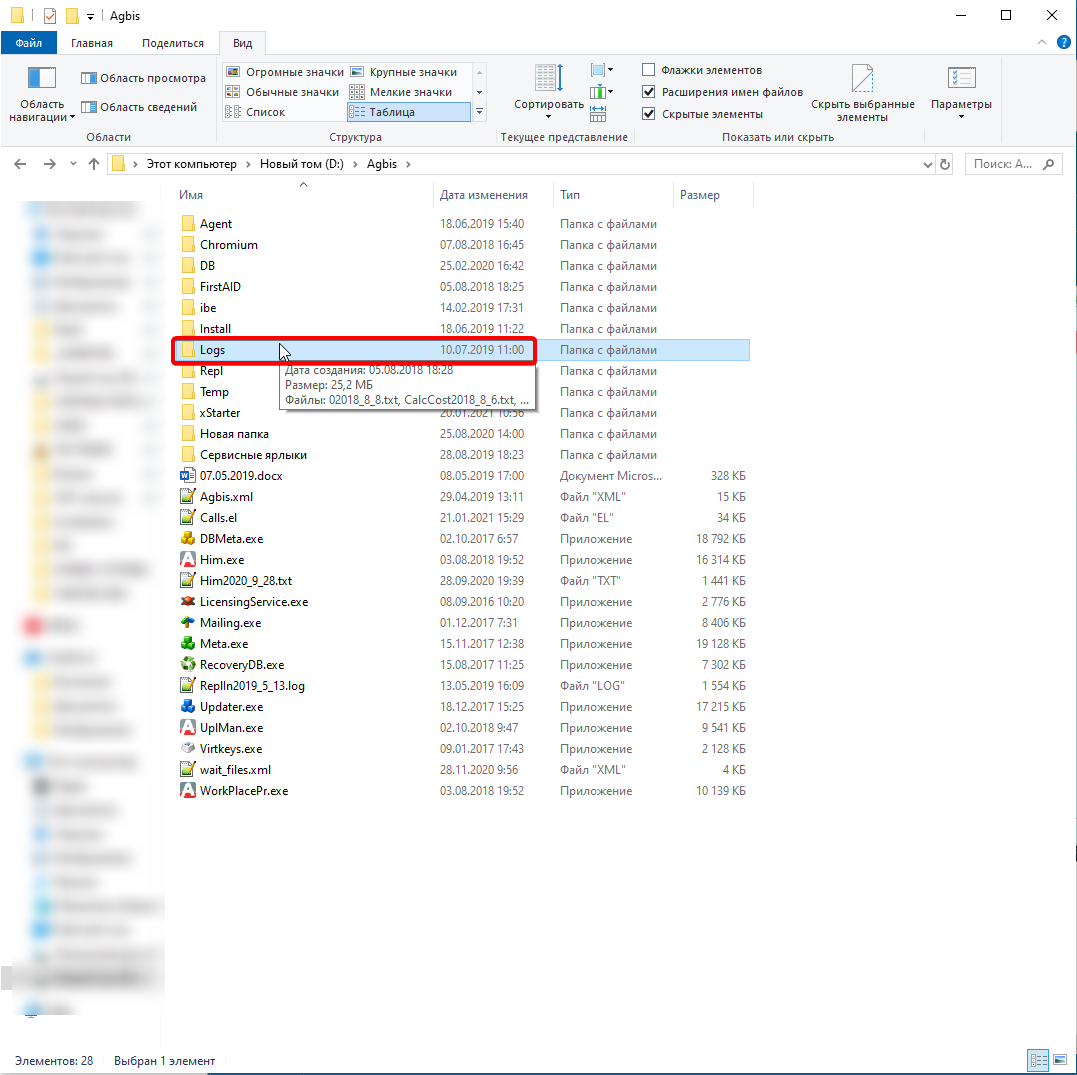Toggle the Details pane (Область сведений)
This screenshot has width=1077, height=1075.
coord(139,107)
